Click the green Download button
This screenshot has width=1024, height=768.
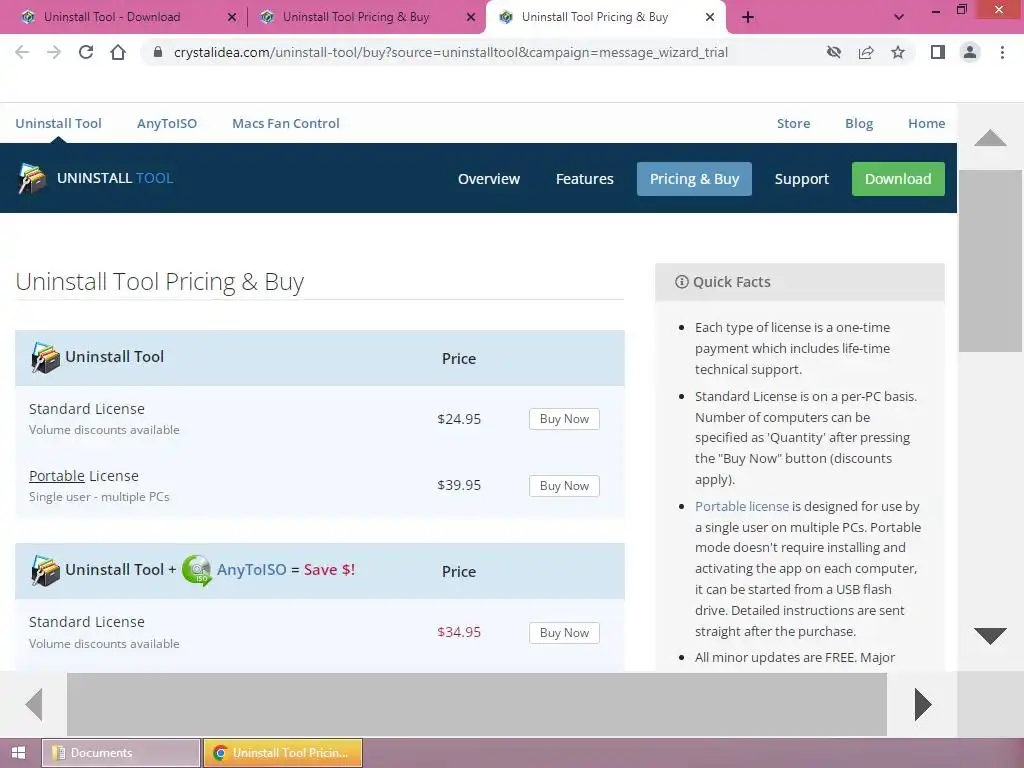click(898, 179)
